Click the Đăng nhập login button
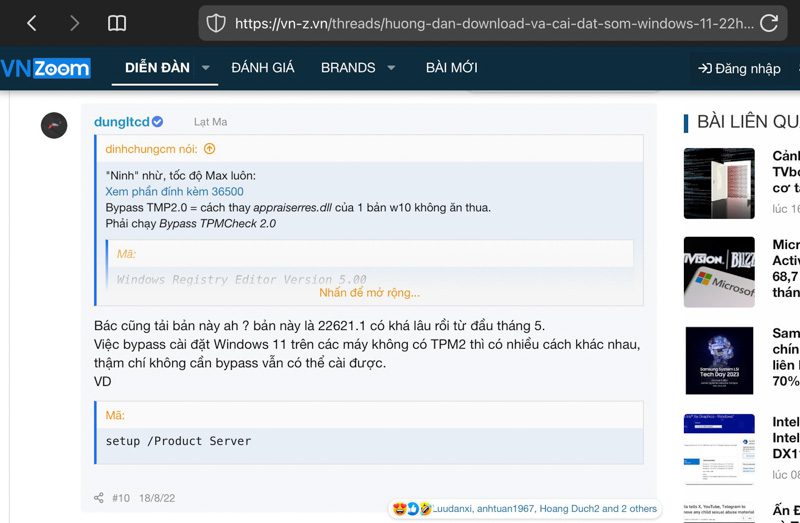Screen dimensions: 800x523 coord(739,68)
